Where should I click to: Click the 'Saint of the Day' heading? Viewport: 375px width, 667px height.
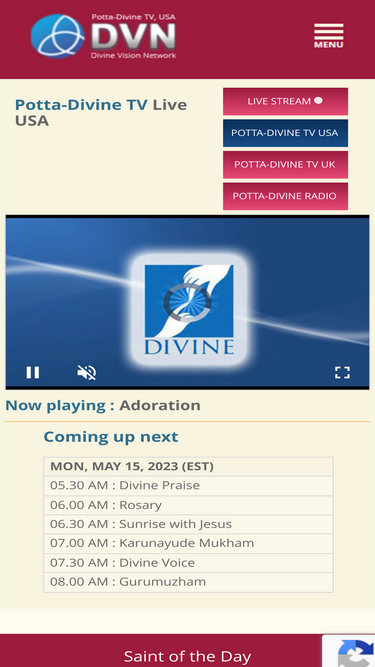(x=188, y=656)
